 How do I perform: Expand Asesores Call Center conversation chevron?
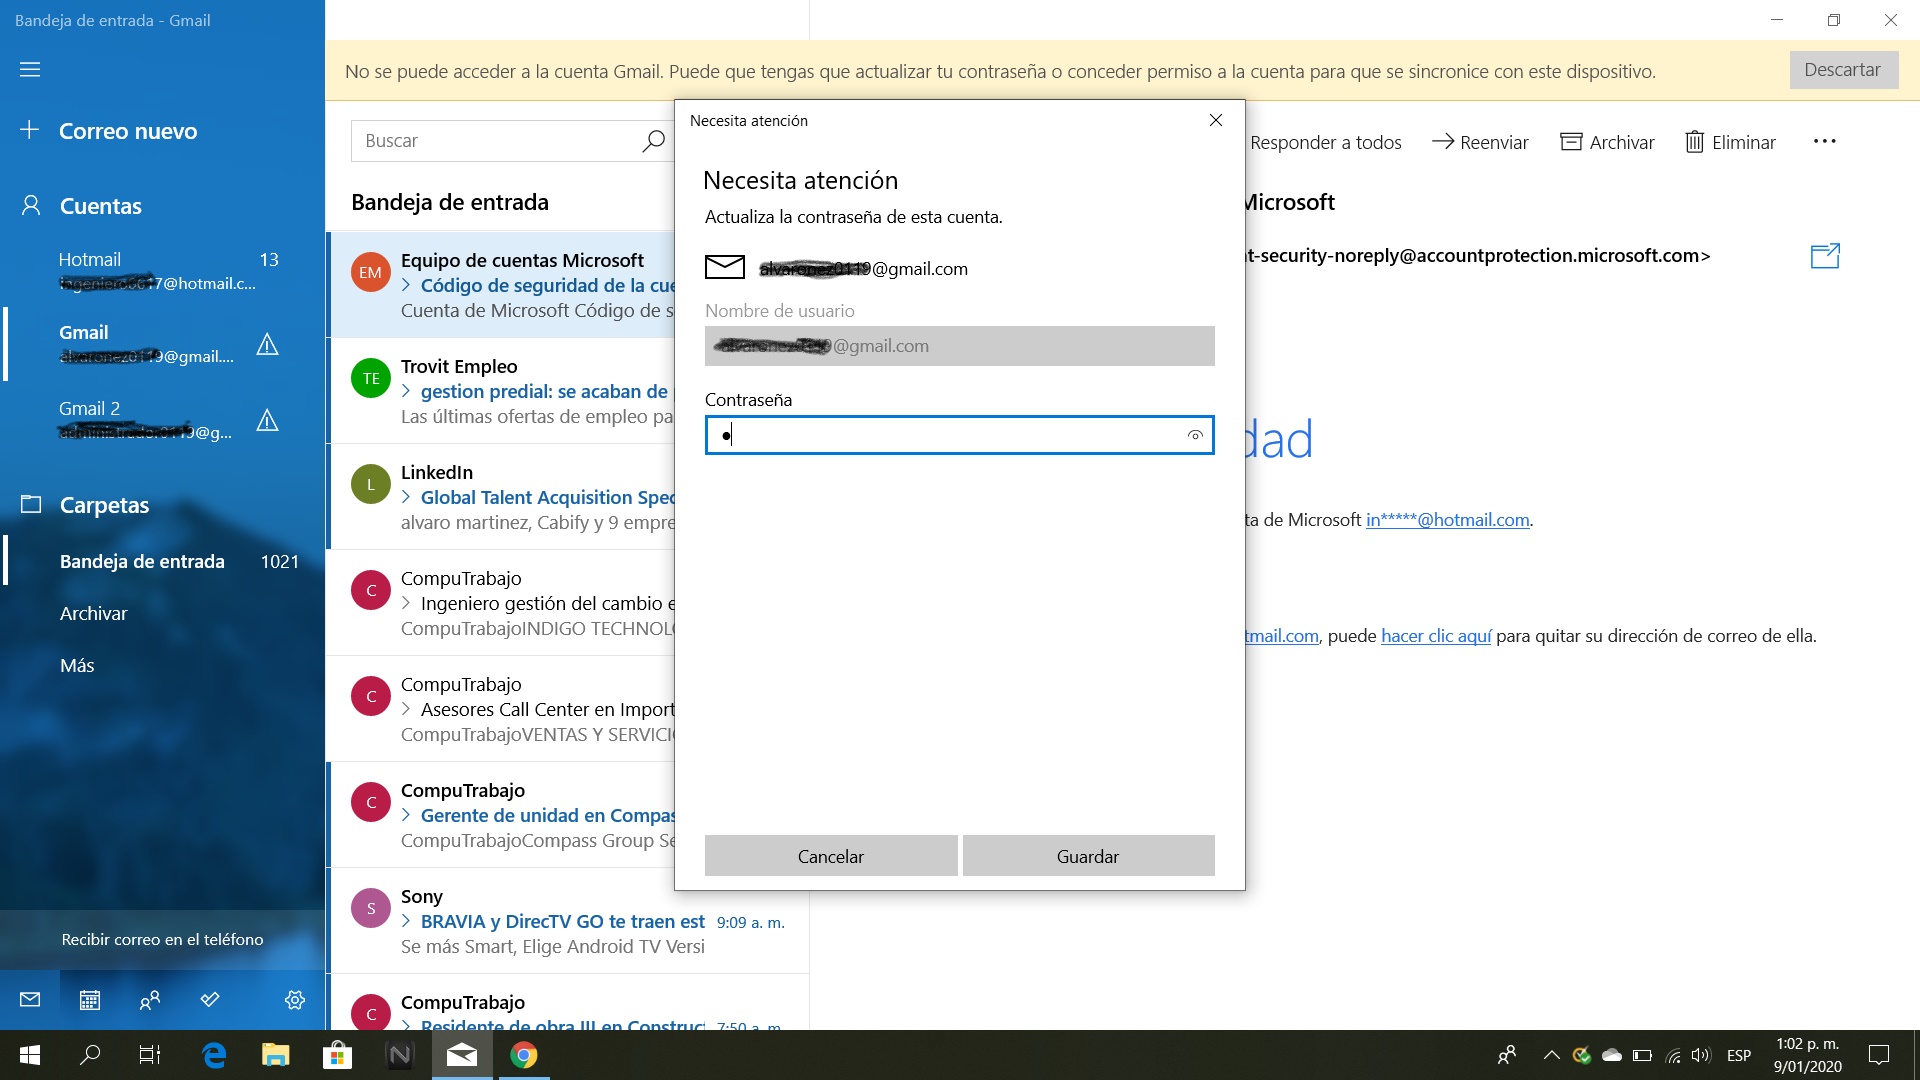tap(406, 709)
